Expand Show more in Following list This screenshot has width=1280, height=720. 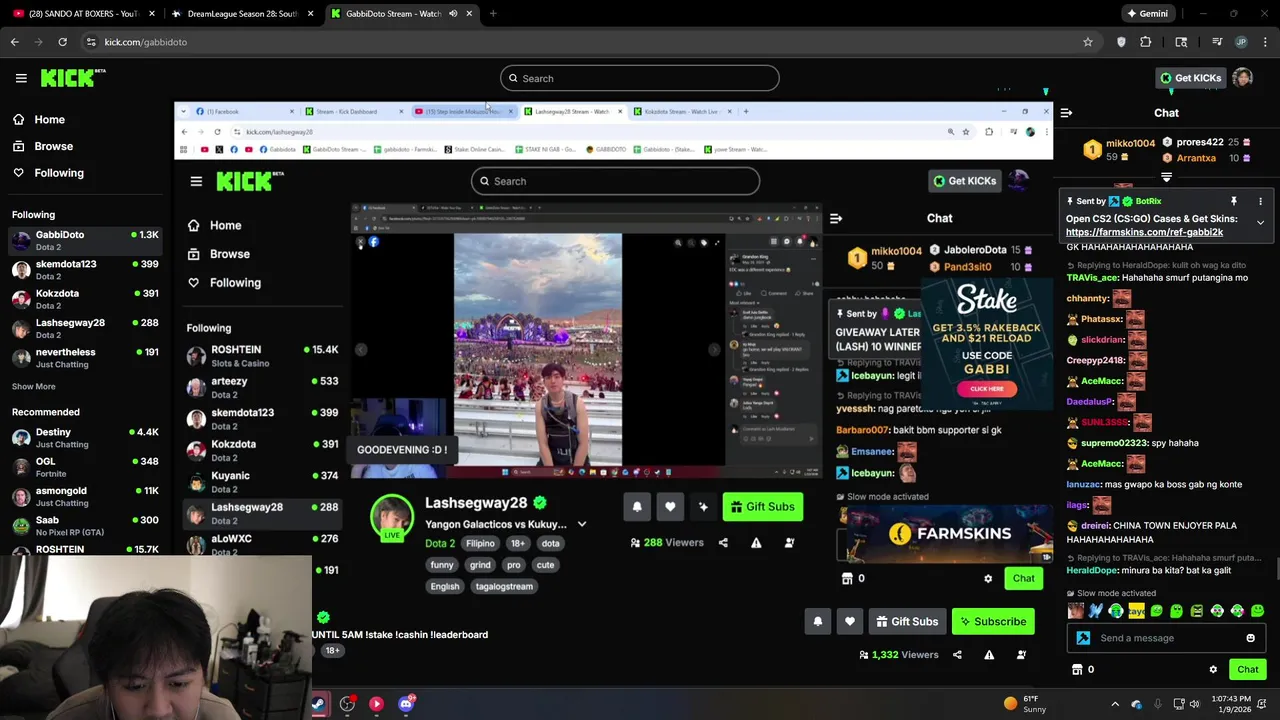pyautogui.click(x=33, y=386)
